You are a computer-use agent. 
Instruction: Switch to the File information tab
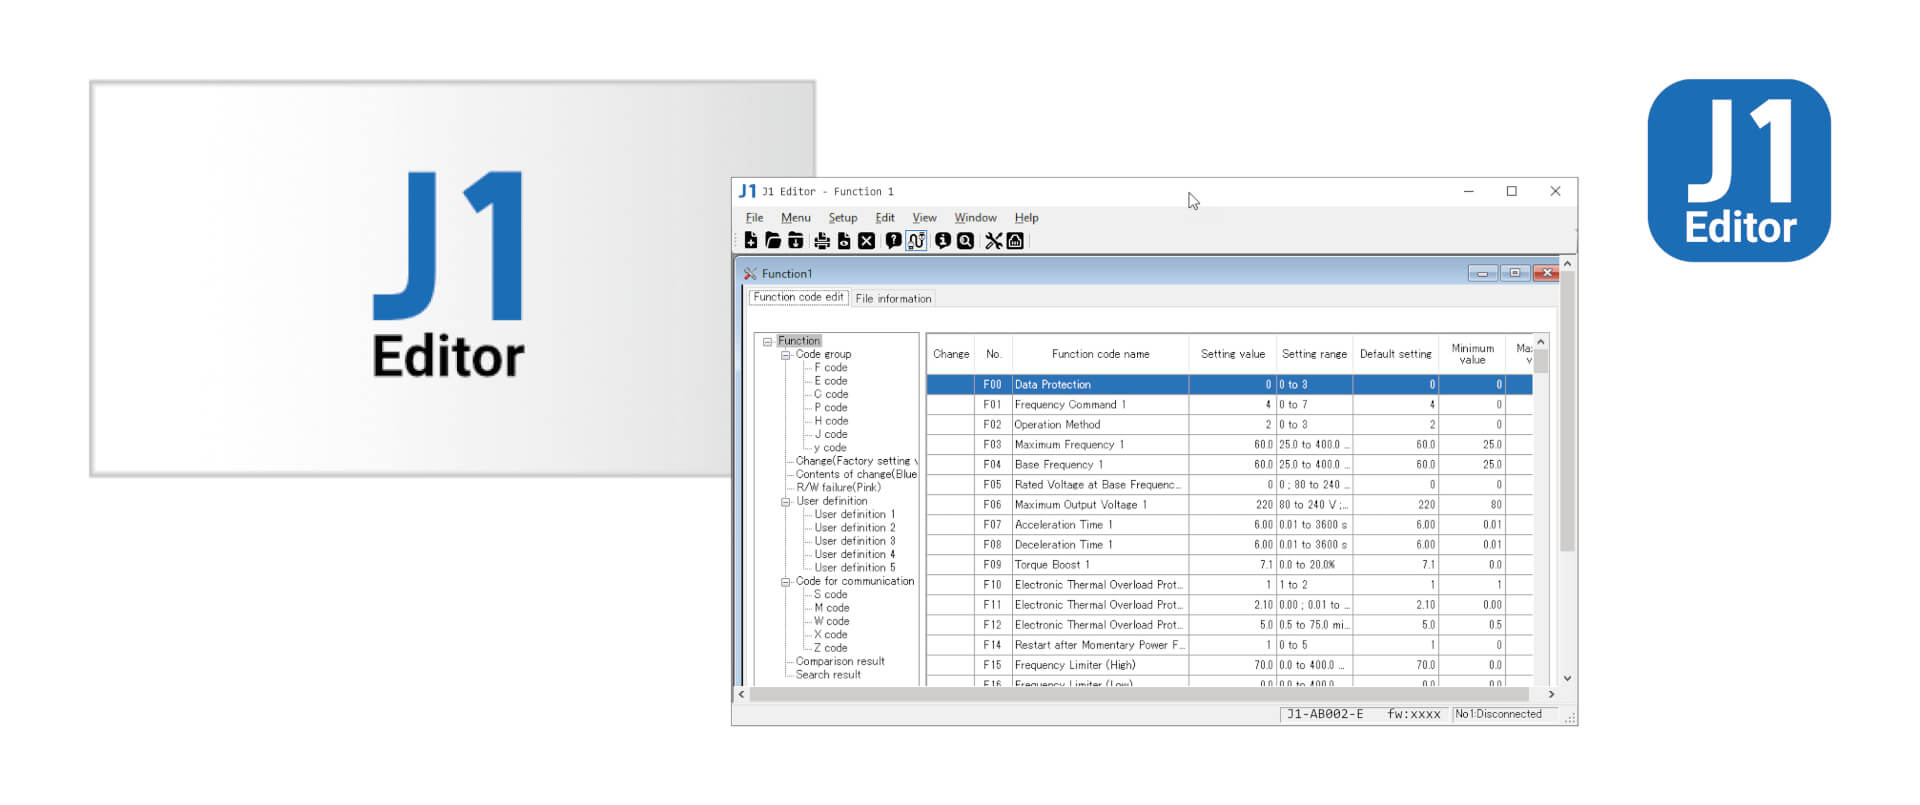(x=893, y=299)
